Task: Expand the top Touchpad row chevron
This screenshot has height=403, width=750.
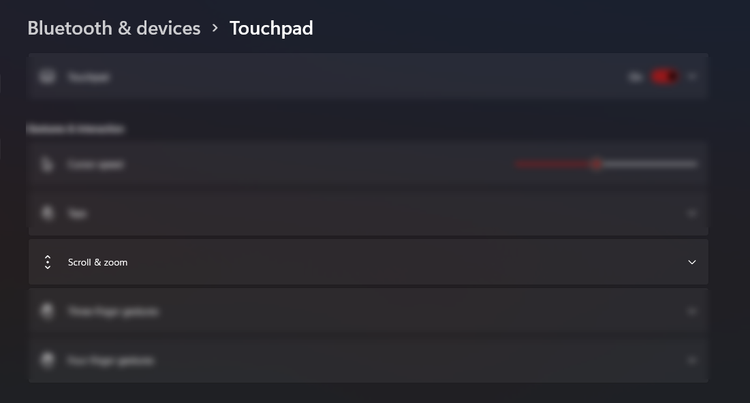Action: click(x=692, y=77)
